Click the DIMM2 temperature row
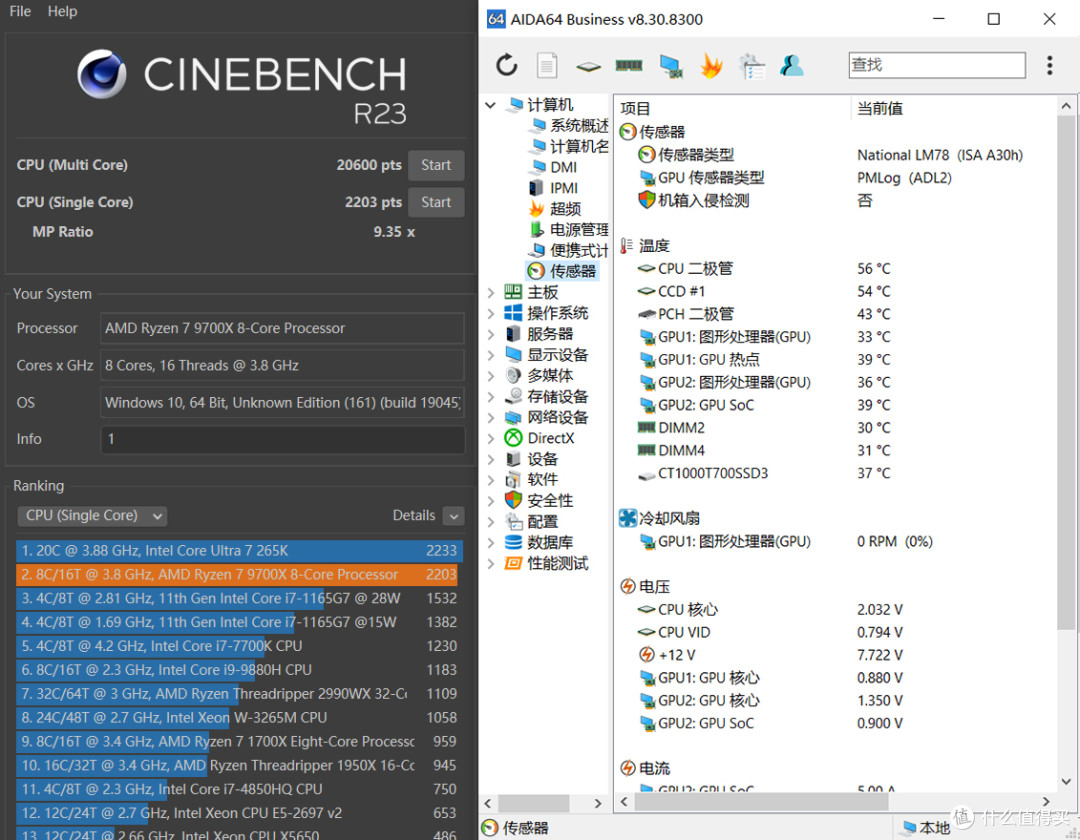This screenshot has width=1080, height=840. pyautogui.click(x=835, y=428)
